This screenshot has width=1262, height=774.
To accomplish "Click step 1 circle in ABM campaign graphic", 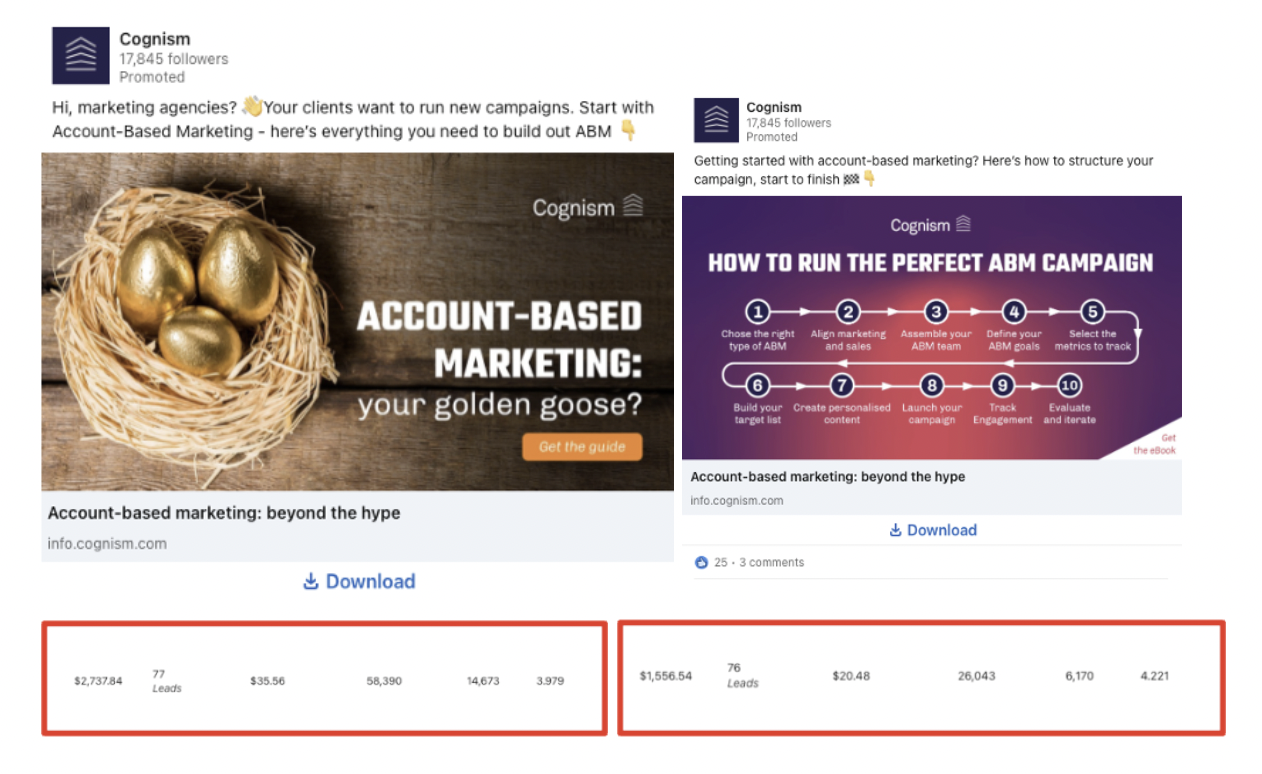I will pyautogui.click(x=758, y=312).
